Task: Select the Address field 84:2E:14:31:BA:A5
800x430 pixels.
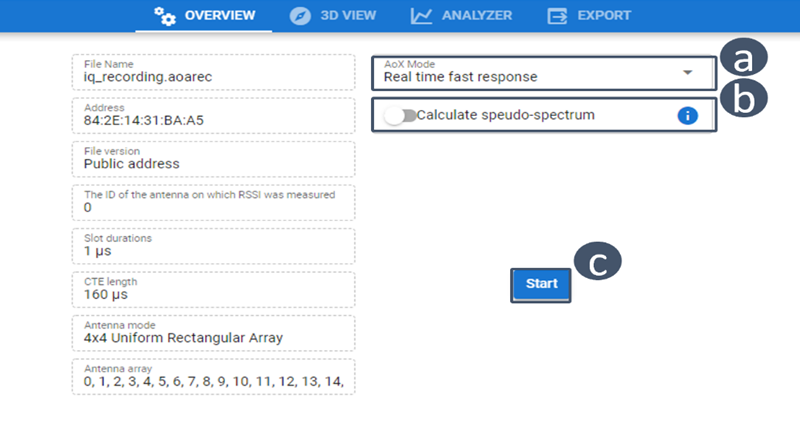Action: tap(213, 115)
